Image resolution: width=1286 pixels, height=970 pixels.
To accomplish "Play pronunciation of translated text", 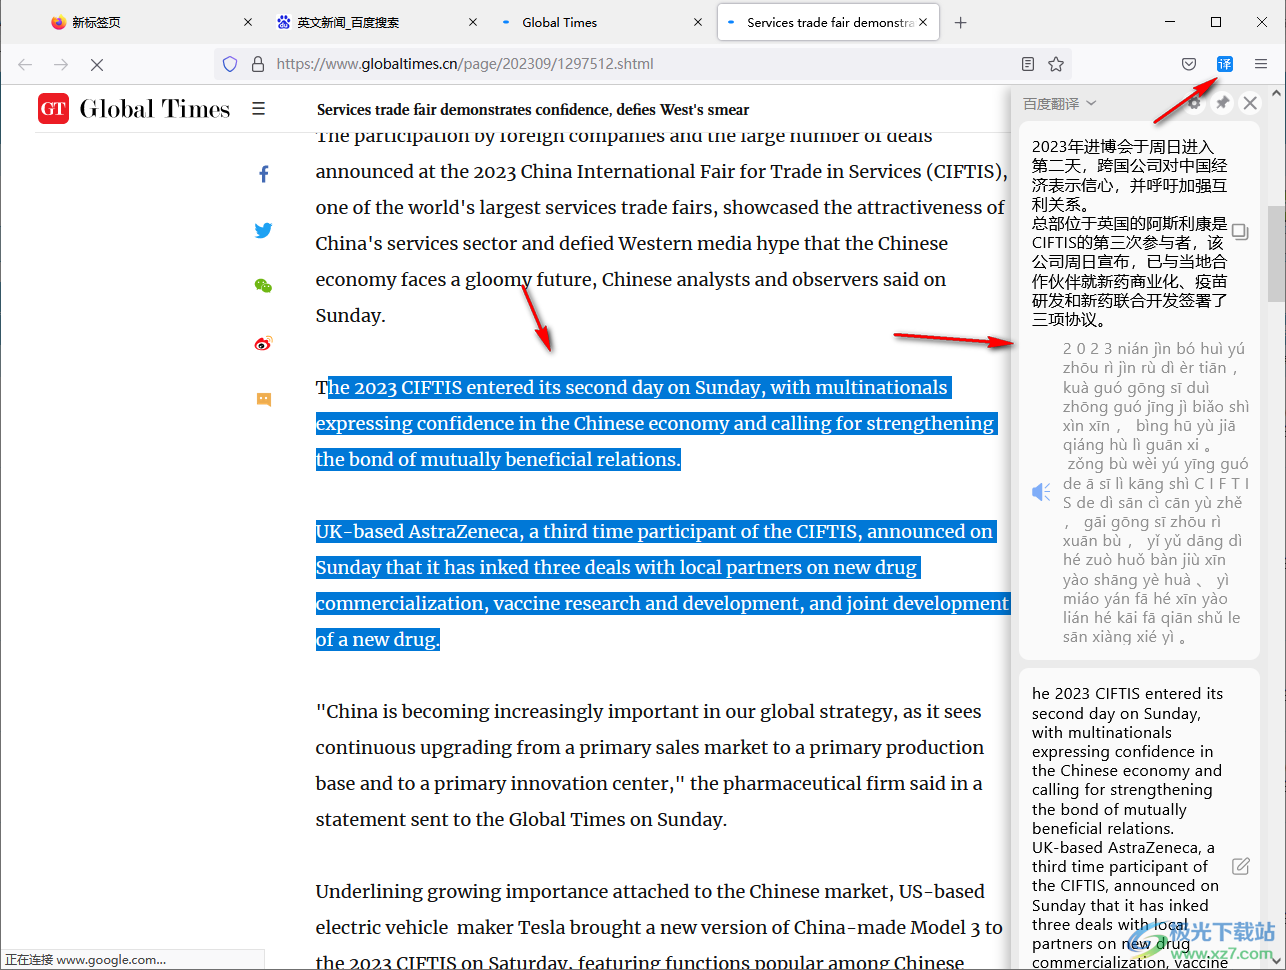I will point(1041,492).
